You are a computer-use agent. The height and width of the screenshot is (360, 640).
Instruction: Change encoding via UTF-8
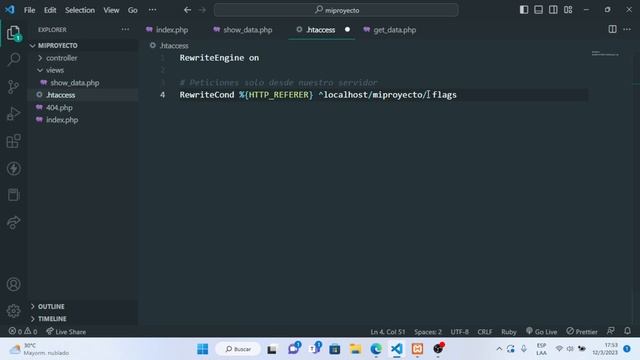[460, 332]
